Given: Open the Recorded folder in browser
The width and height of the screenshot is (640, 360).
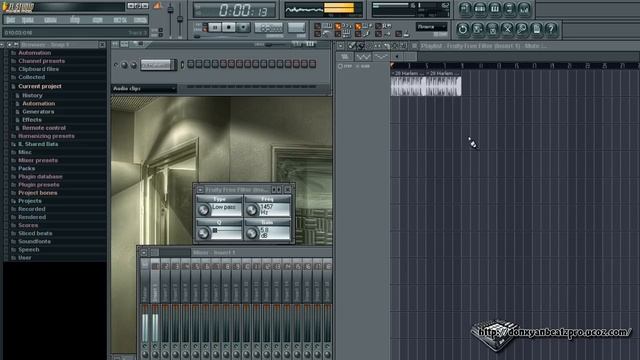Looking at the screenshot, I should point(31,209).
